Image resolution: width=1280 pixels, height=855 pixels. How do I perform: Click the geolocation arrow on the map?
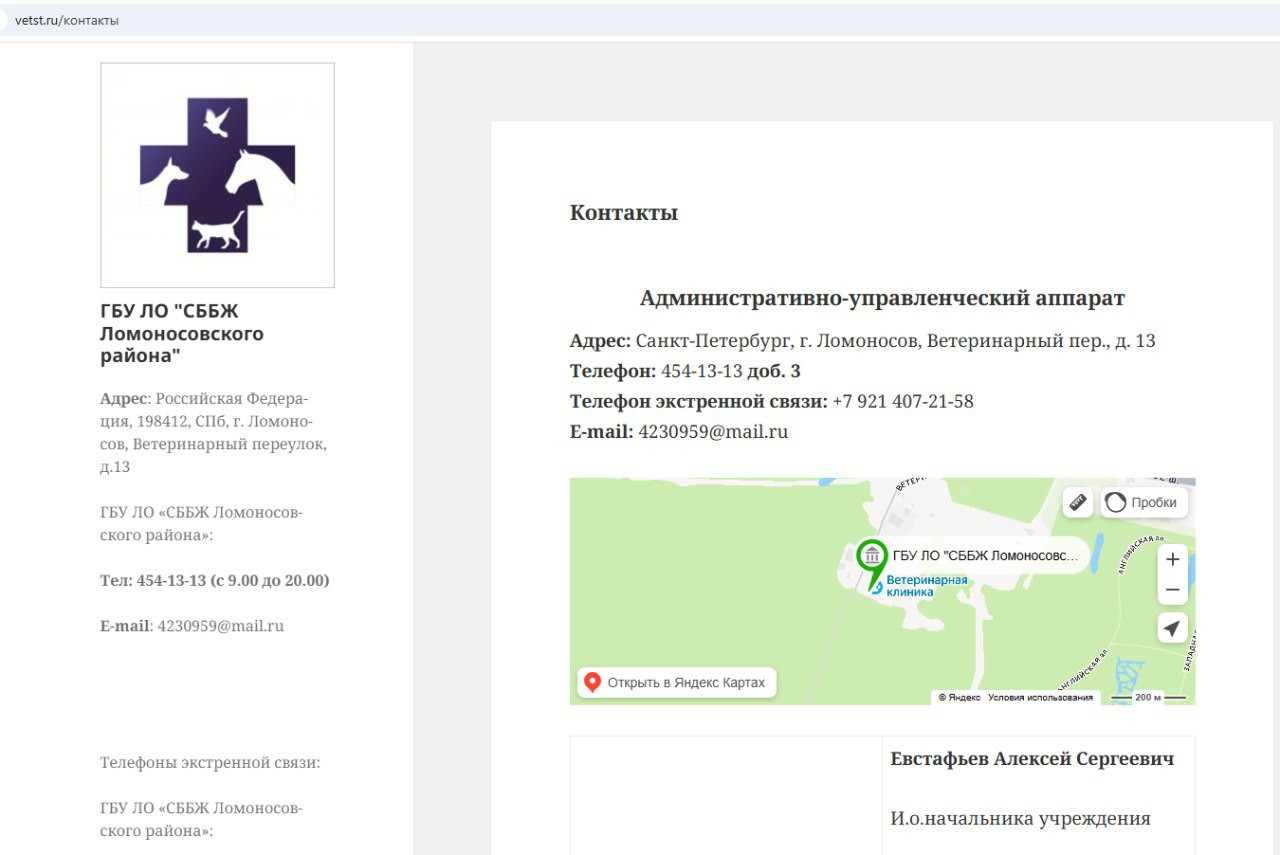pyautogui.click(x=1172, y=628)
